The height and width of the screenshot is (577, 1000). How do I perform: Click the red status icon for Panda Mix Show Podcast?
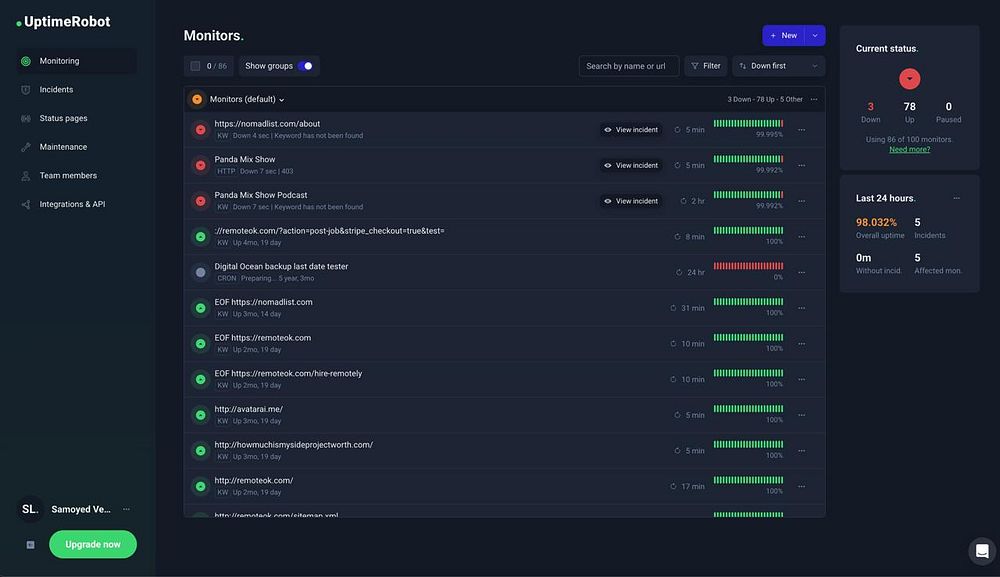(200, 201)
